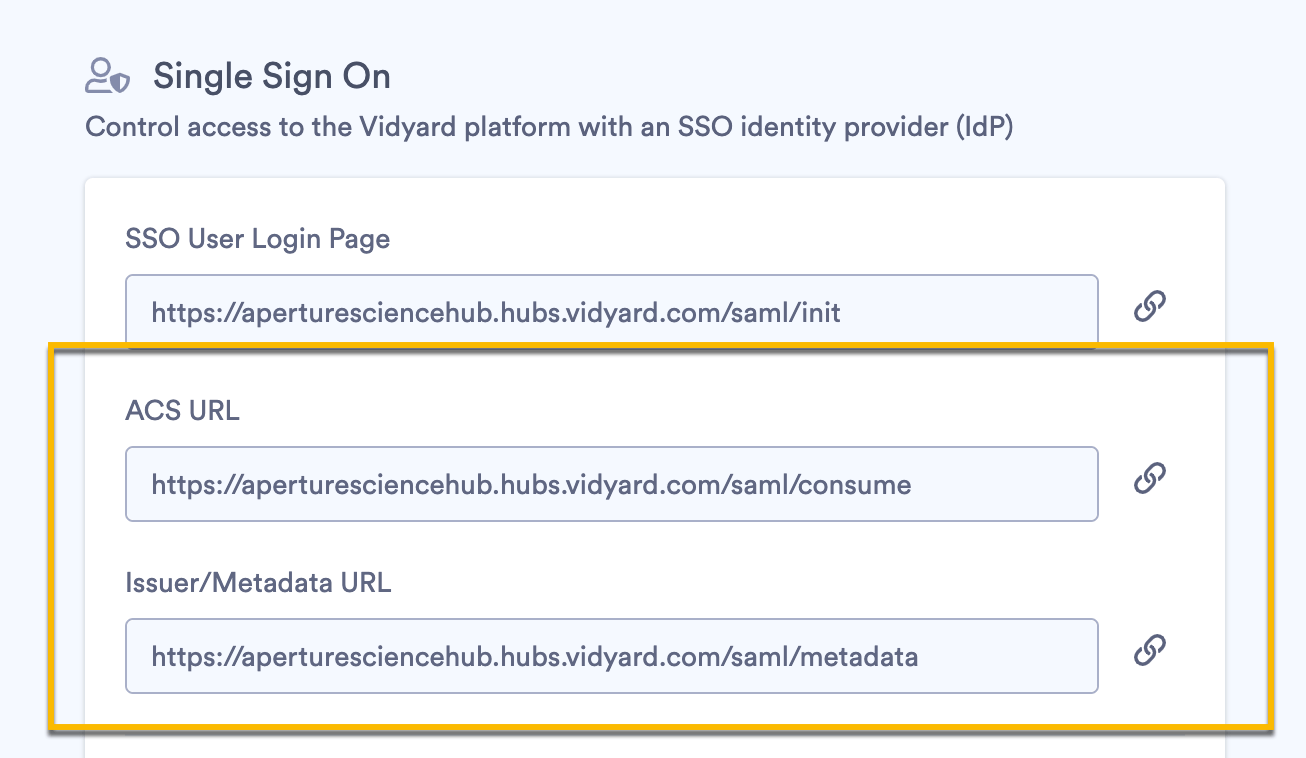
Task: Click the SSO User Login Page label
Action: [x=257, y=239]
